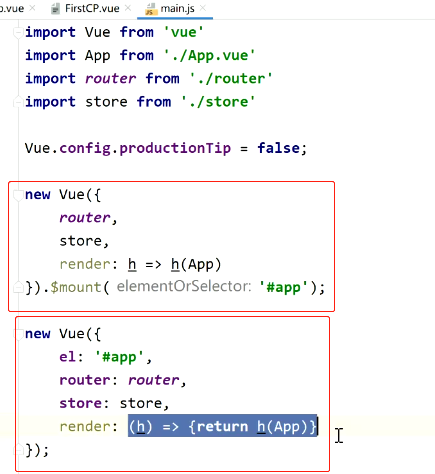Click the App identifier in second import

[97, 55]
